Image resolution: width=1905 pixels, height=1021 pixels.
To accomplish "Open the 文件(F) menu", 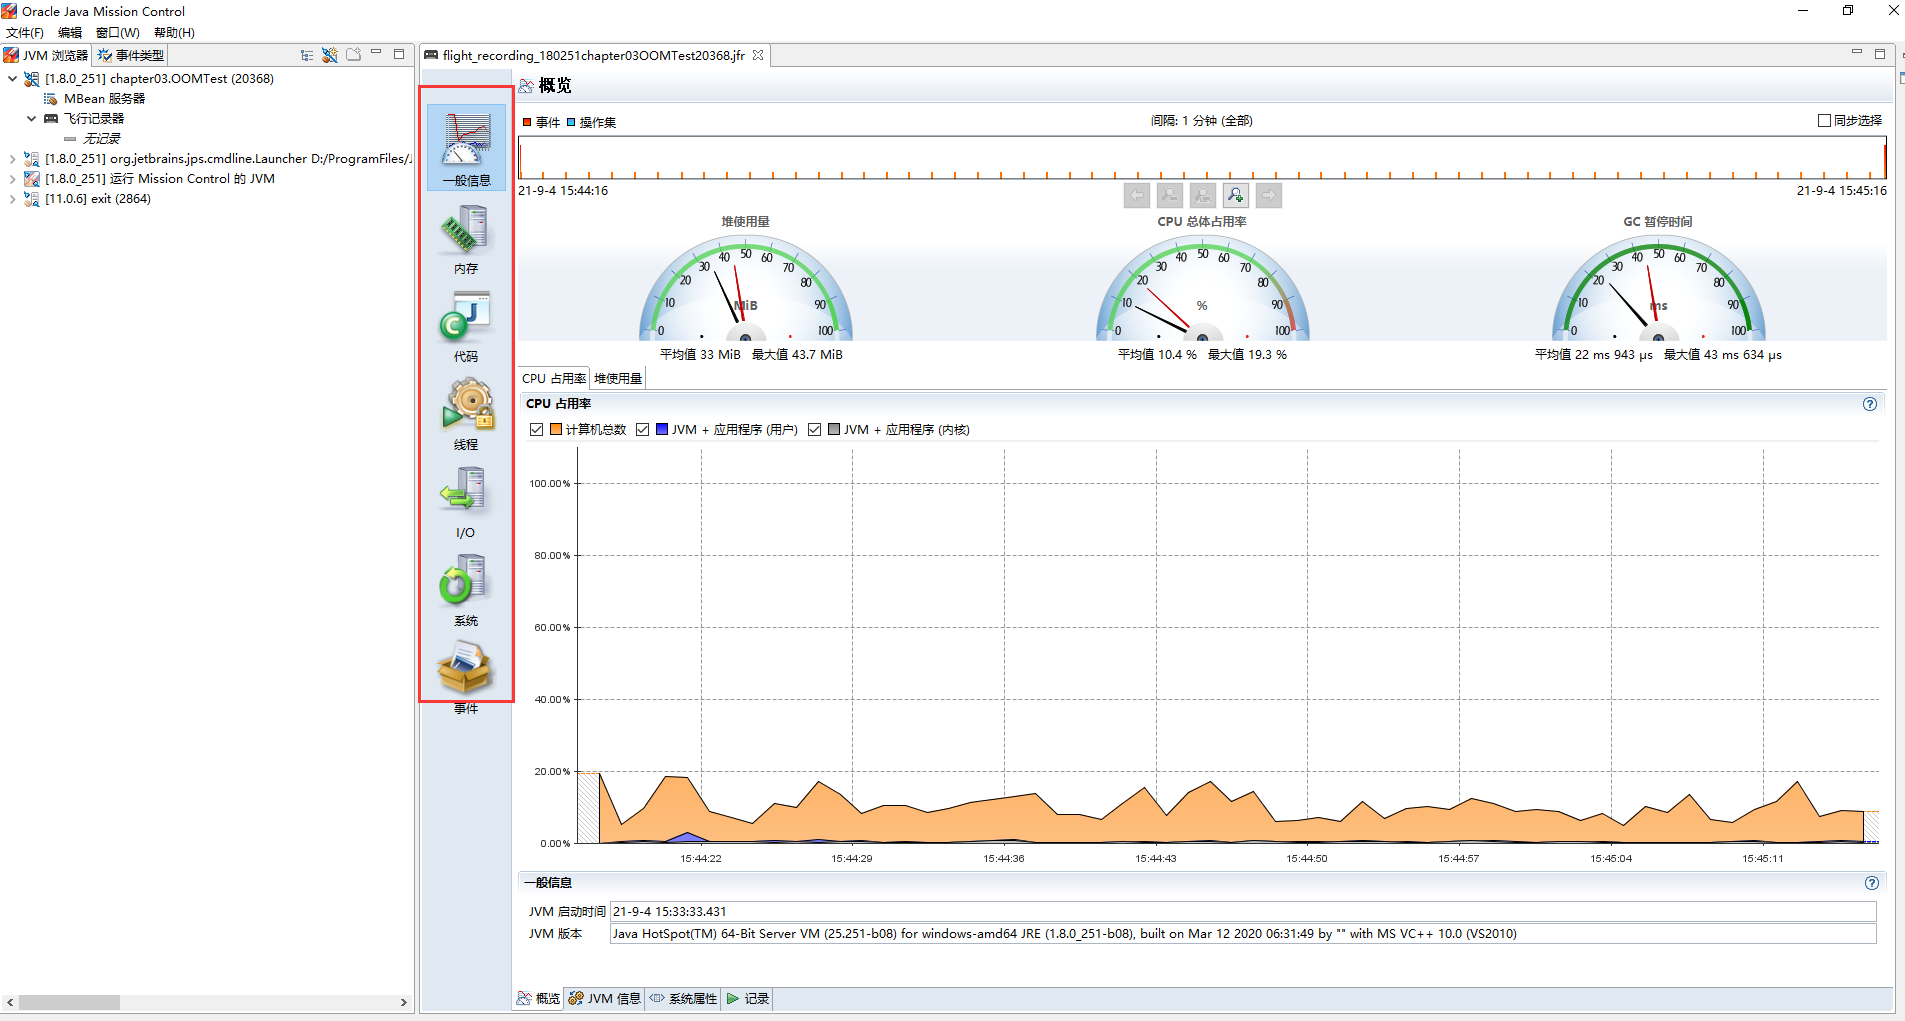I will [25, 32].
